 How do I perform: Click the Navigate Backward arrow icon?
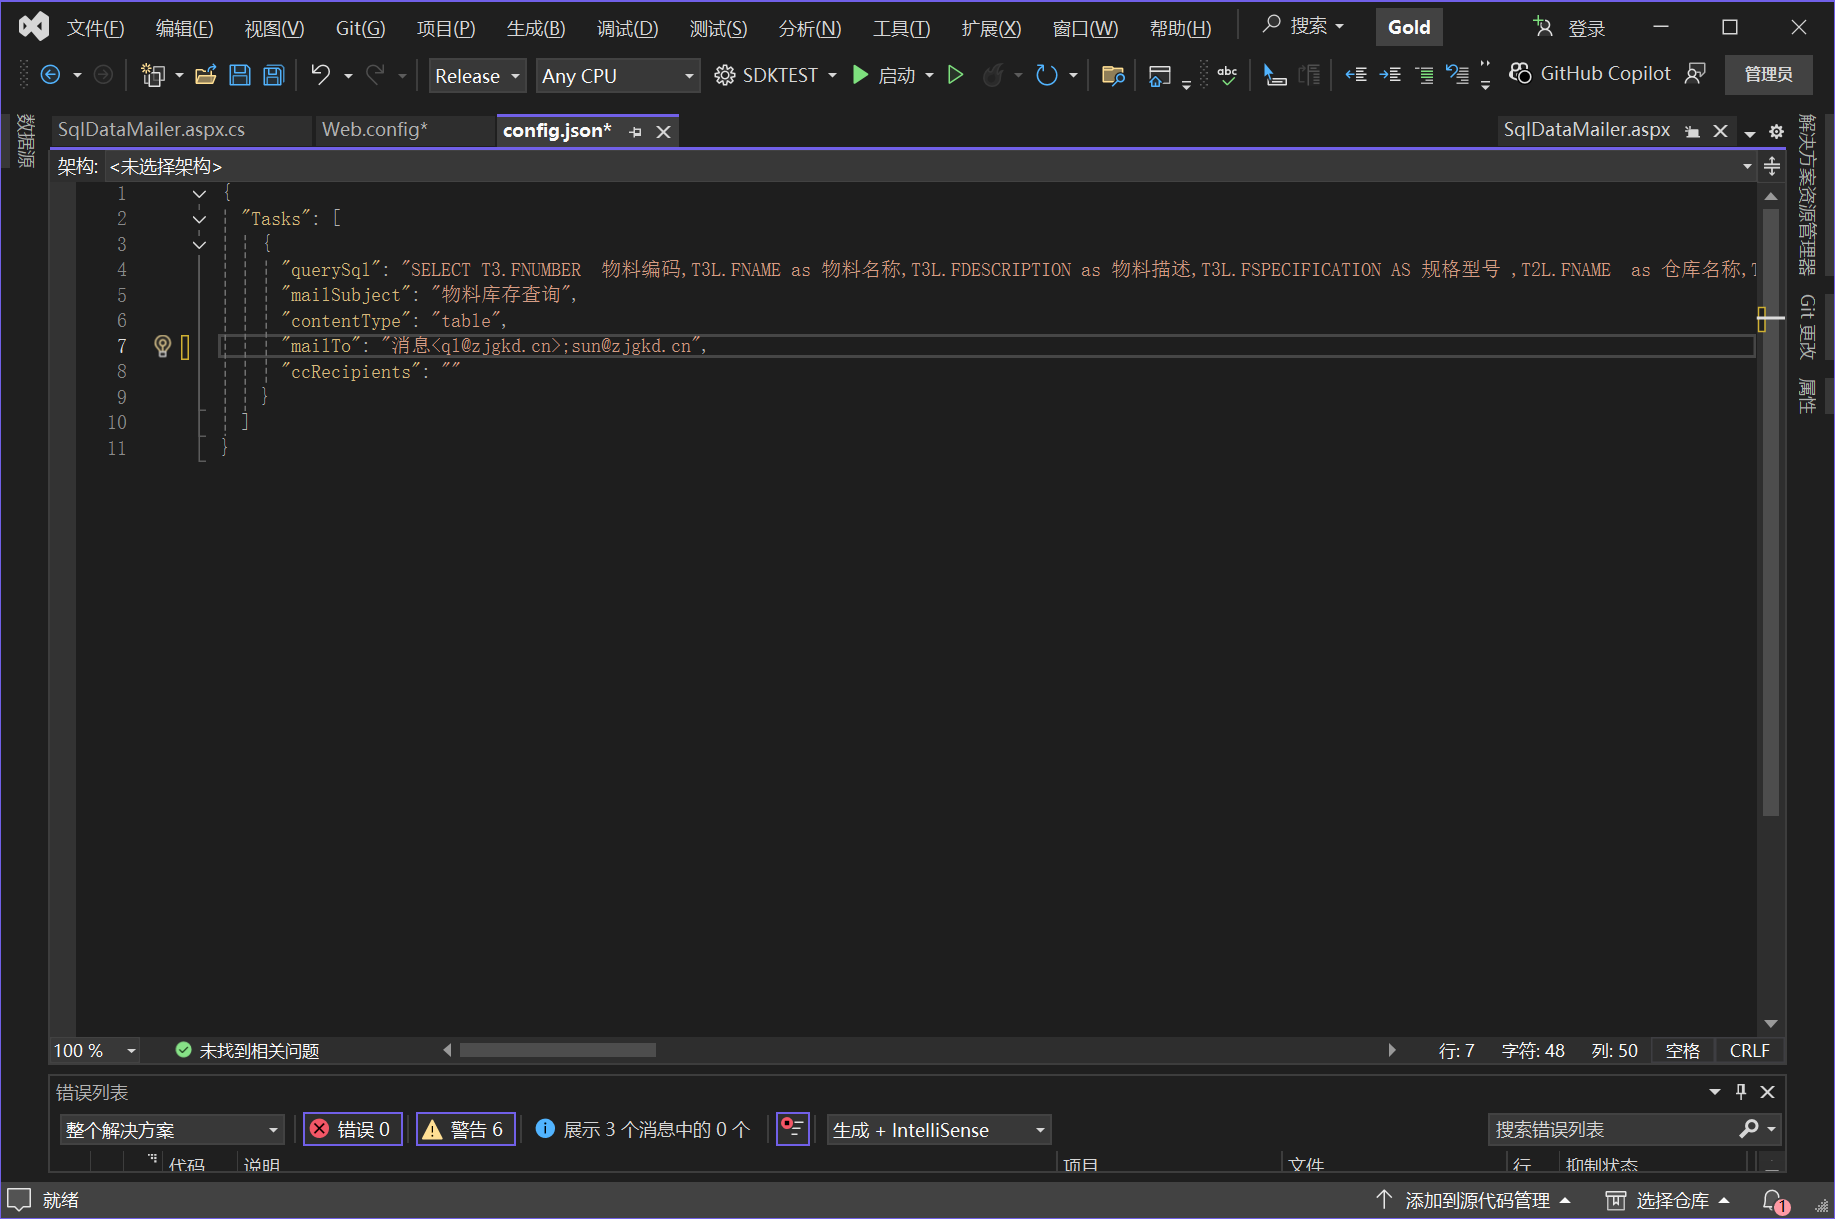(x=50, y=75)
